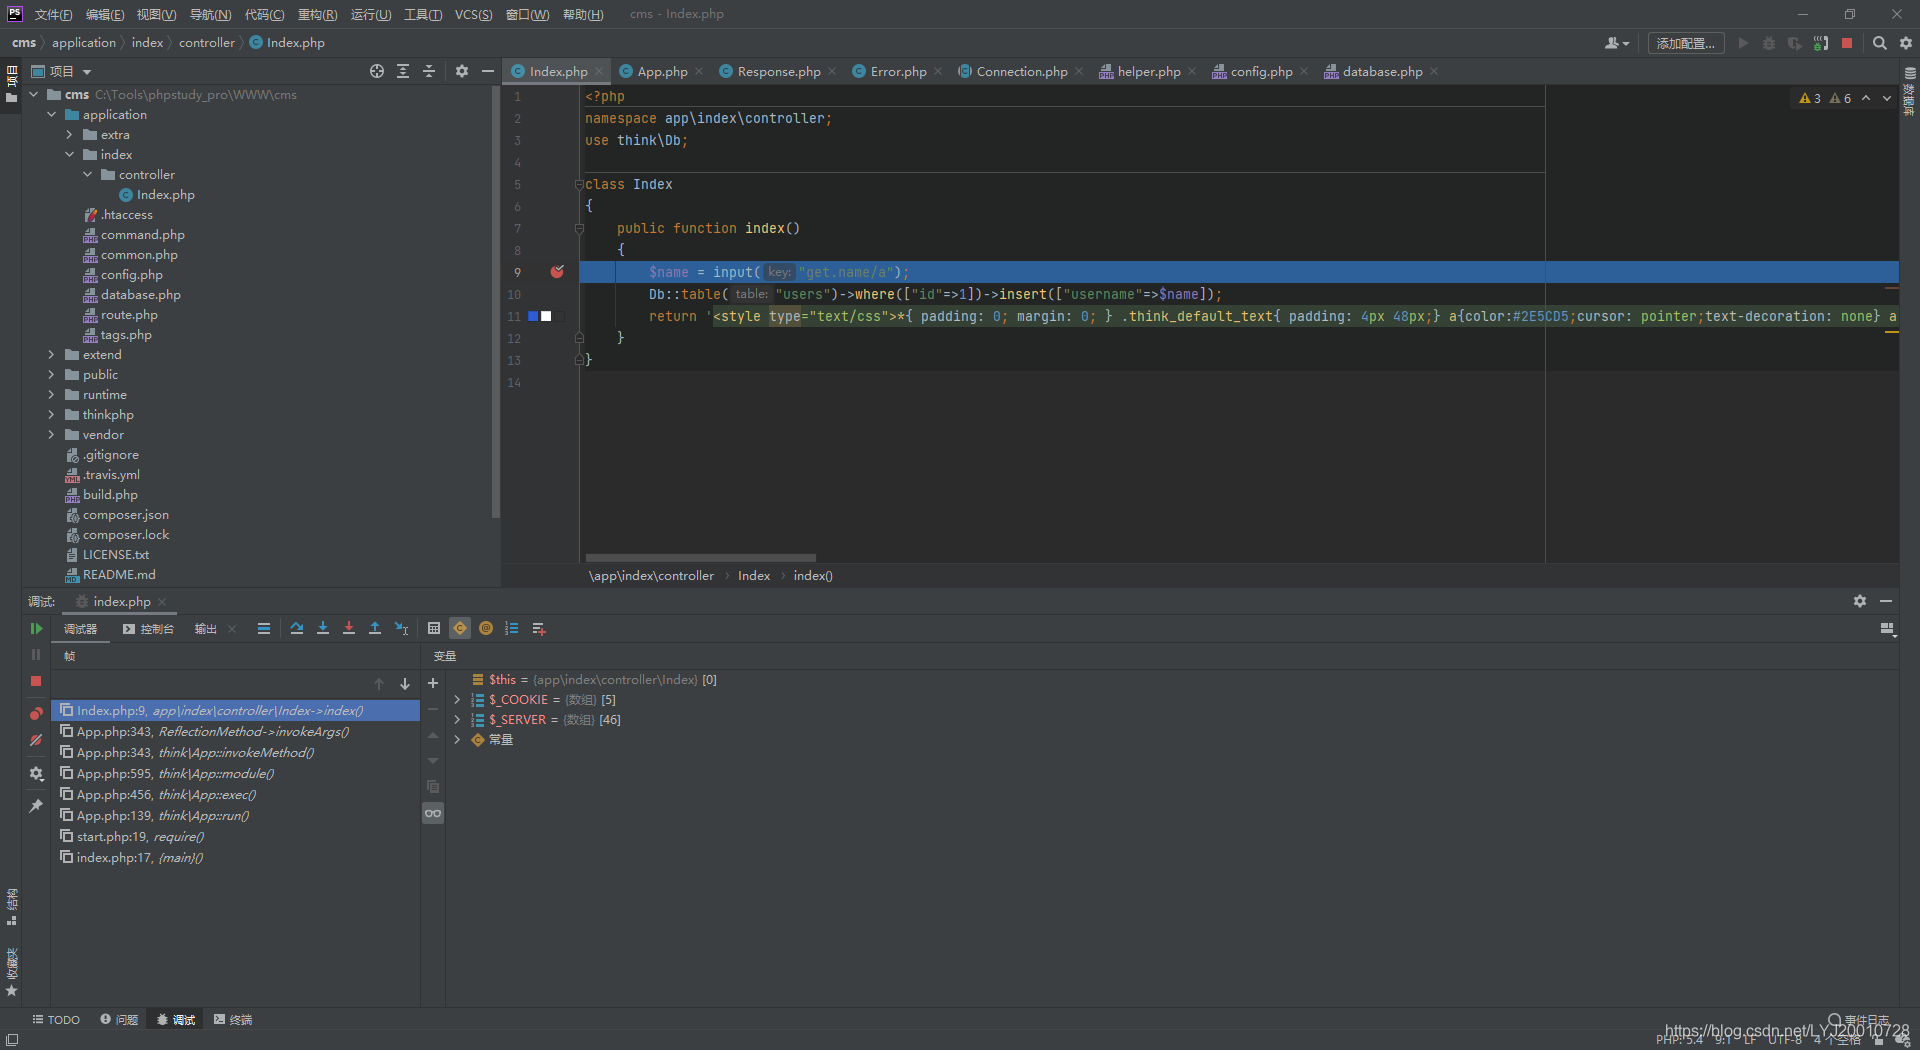Click Collapse All in project panel
Screen dimensions: 1920x1050
click(x=429, y=71)
